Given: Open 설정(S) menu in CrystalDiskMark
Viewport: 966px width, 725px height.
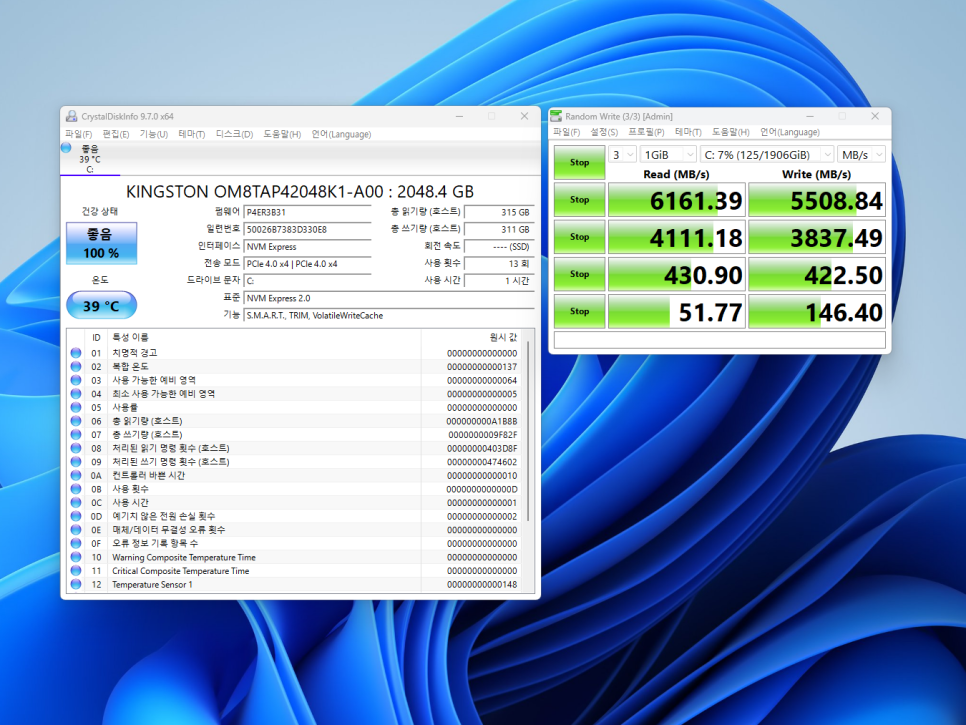Looking at the screenshot, I should point(604,132).
